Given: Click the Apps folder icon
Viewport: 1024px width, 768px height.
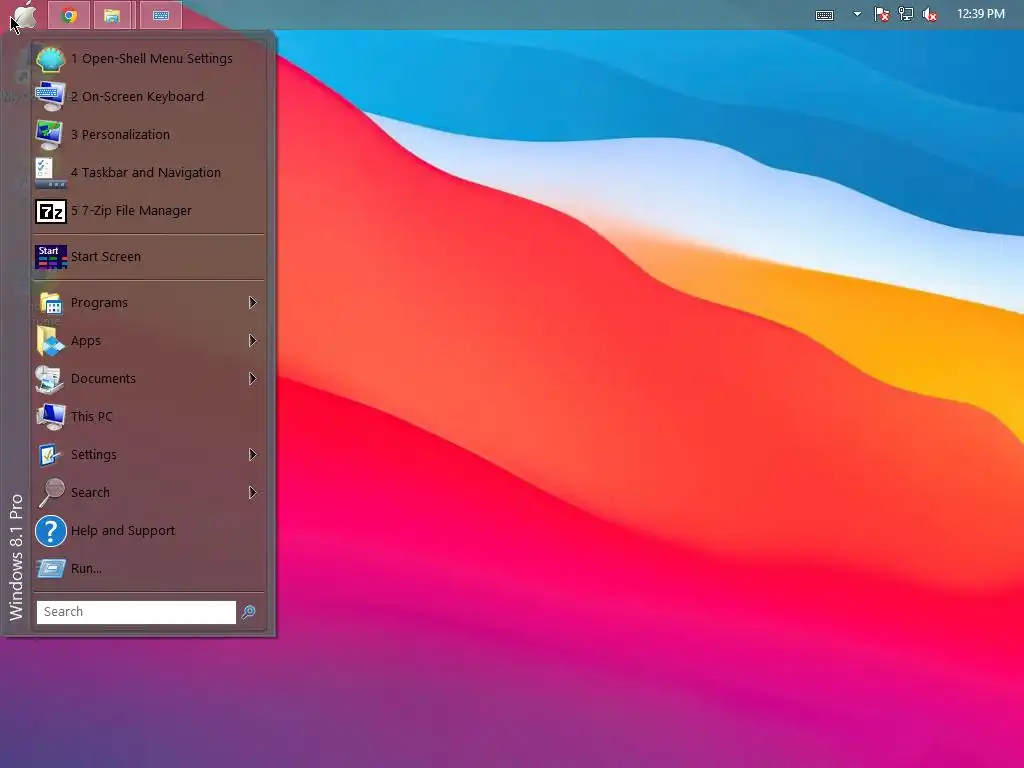Looking at the screenshot, I should pyautogui.click(x=50, y=341).
